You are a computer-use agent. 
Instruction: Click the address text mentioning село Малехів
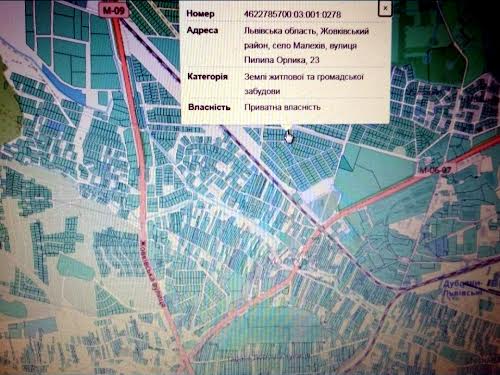click(x=306, y=45)
